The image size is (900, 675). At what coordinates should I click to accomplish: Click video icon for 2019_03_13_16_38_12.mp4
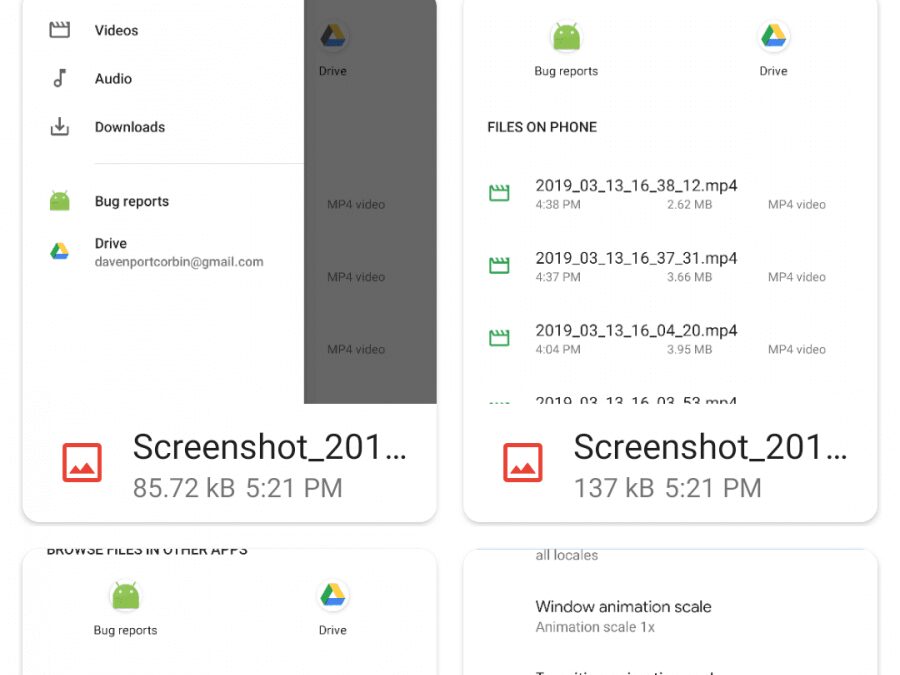click(499, 193)
